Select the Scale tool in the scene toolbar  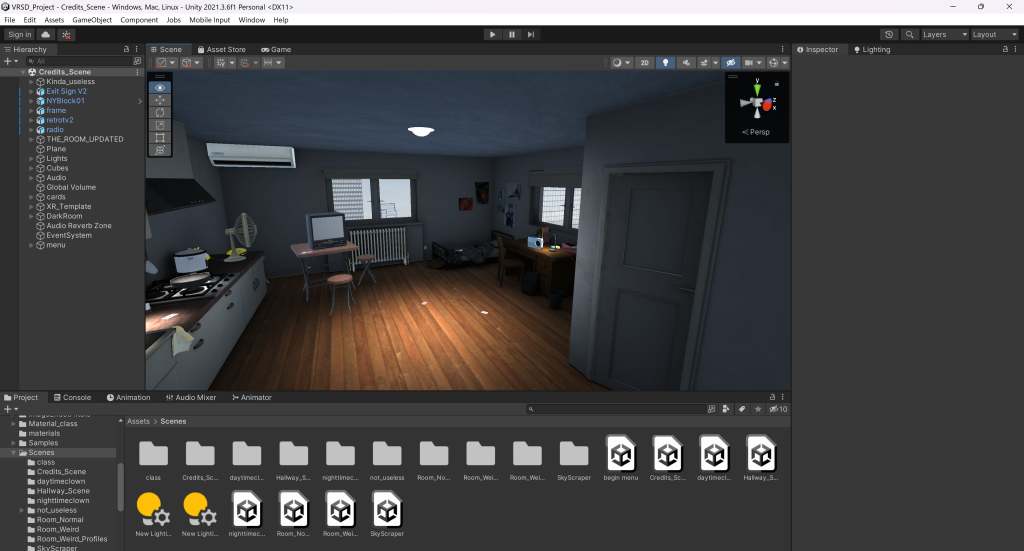click(160, 125)
